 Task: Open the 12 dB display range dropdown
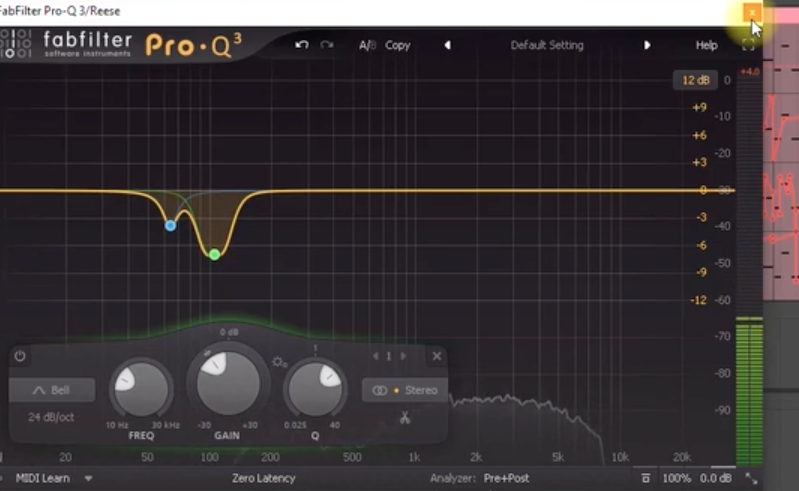695,80
